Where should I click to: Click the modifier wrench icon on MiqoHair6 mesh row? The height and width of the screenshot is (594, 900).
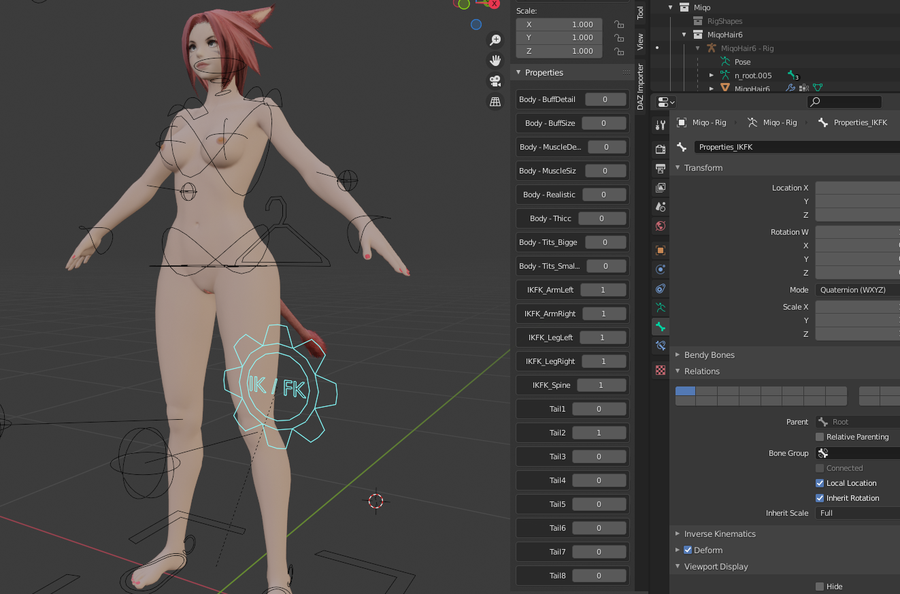pos(790,88)
